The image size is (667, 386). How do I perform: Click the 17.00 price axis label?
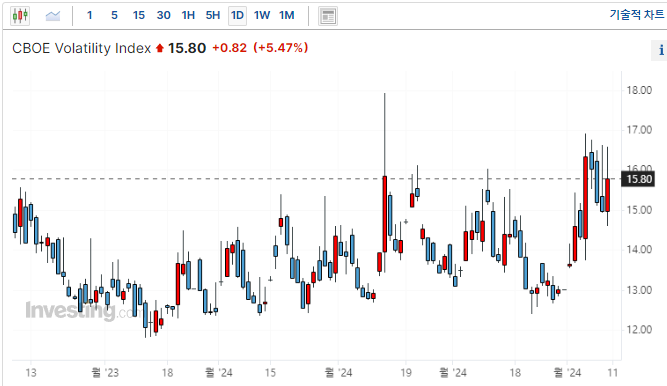click(x=639, y=130)
